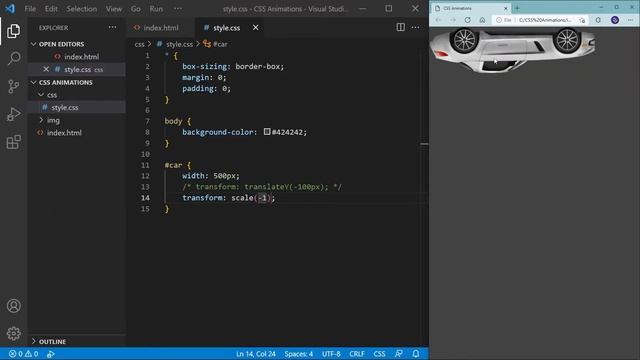Open the View menu
This screenshot has height=360, width=640.
point(113,9)
